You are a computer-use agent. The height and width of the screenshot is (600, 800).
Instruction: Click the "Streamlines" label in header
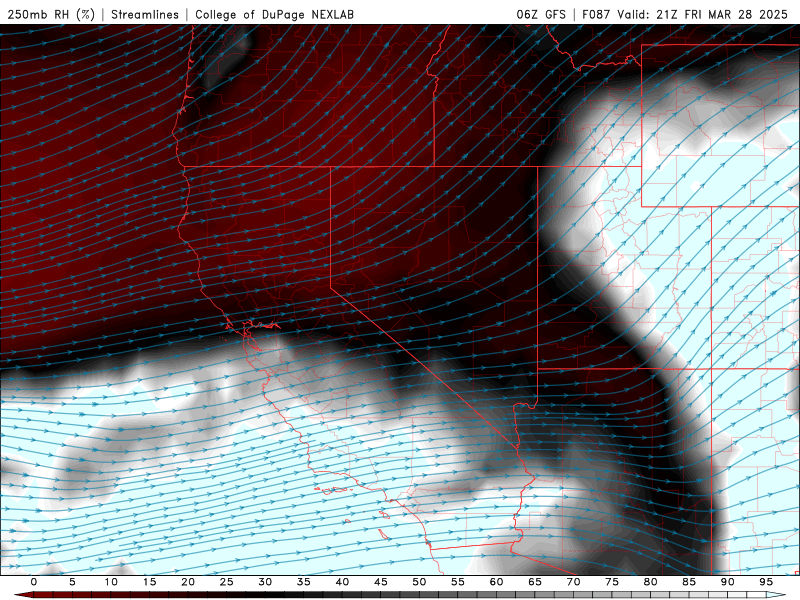pos(145,14)
